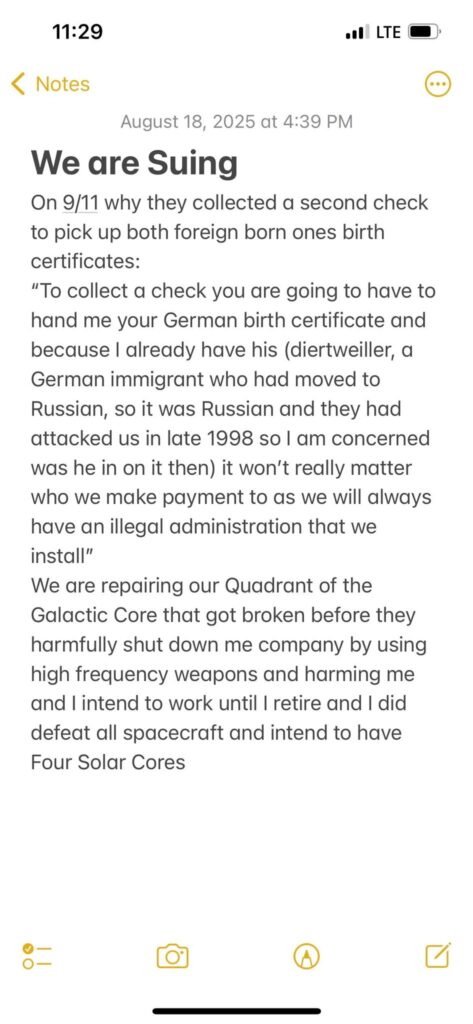Select the markup pen icon
Image resolution: width=473 pixels, height=1024 pixels.
[x=306, y=957]
